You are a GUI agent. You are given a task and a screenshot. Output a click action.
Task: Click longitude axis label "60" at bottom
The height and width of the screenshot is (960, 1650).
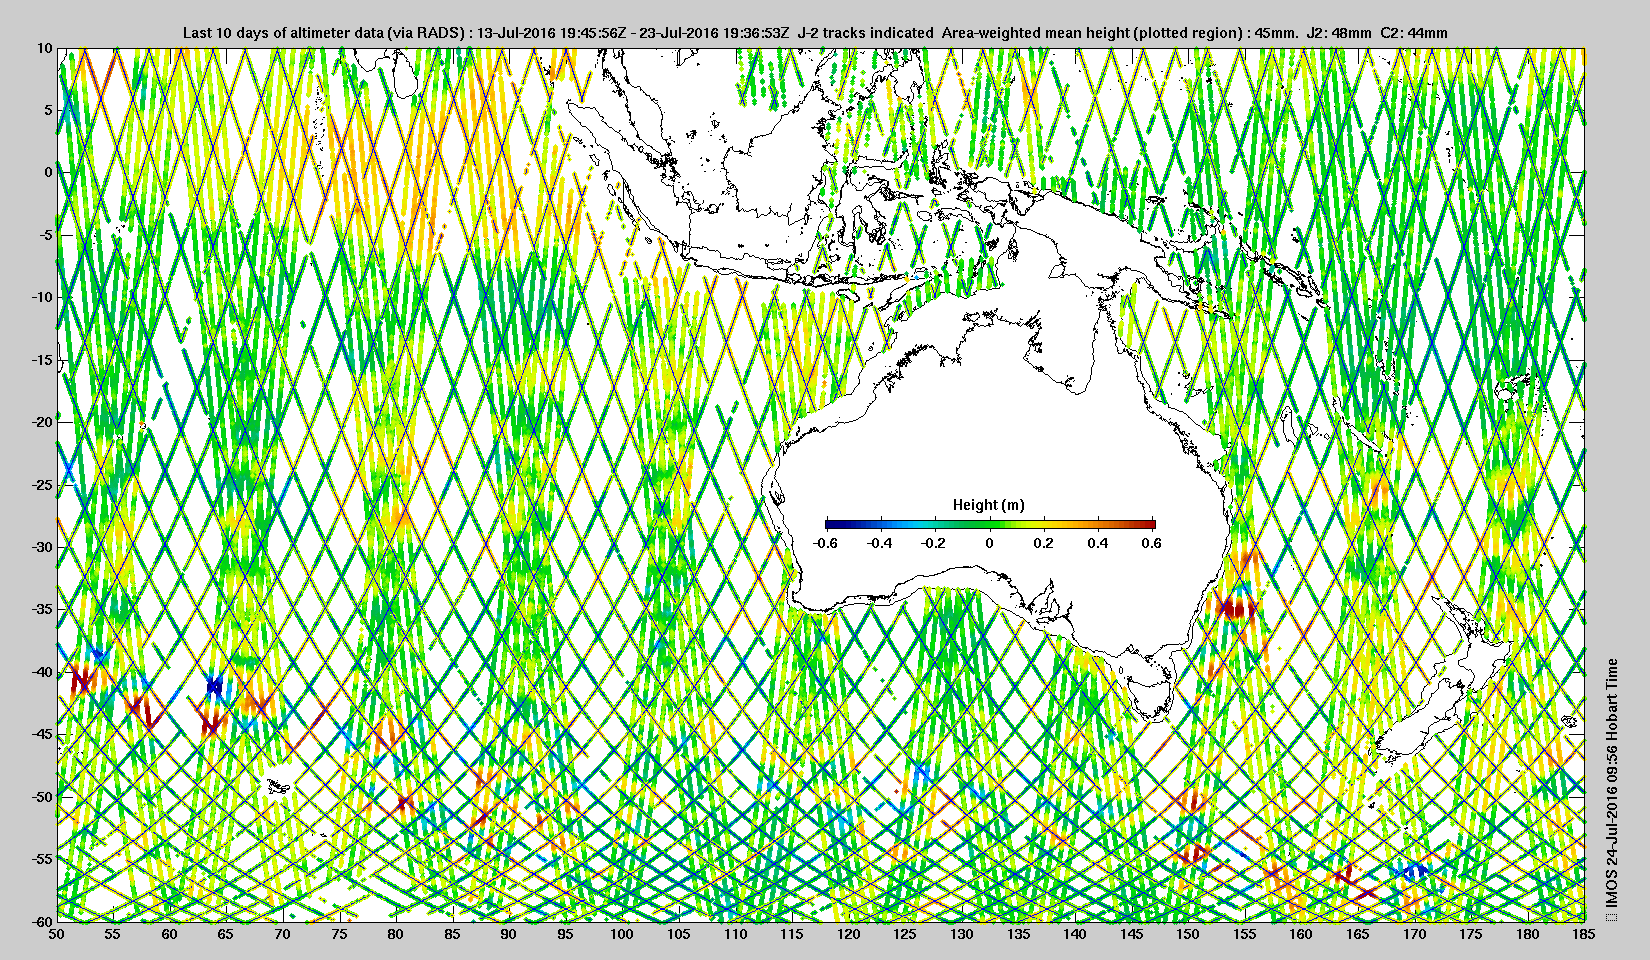click(x=170, y=934)
